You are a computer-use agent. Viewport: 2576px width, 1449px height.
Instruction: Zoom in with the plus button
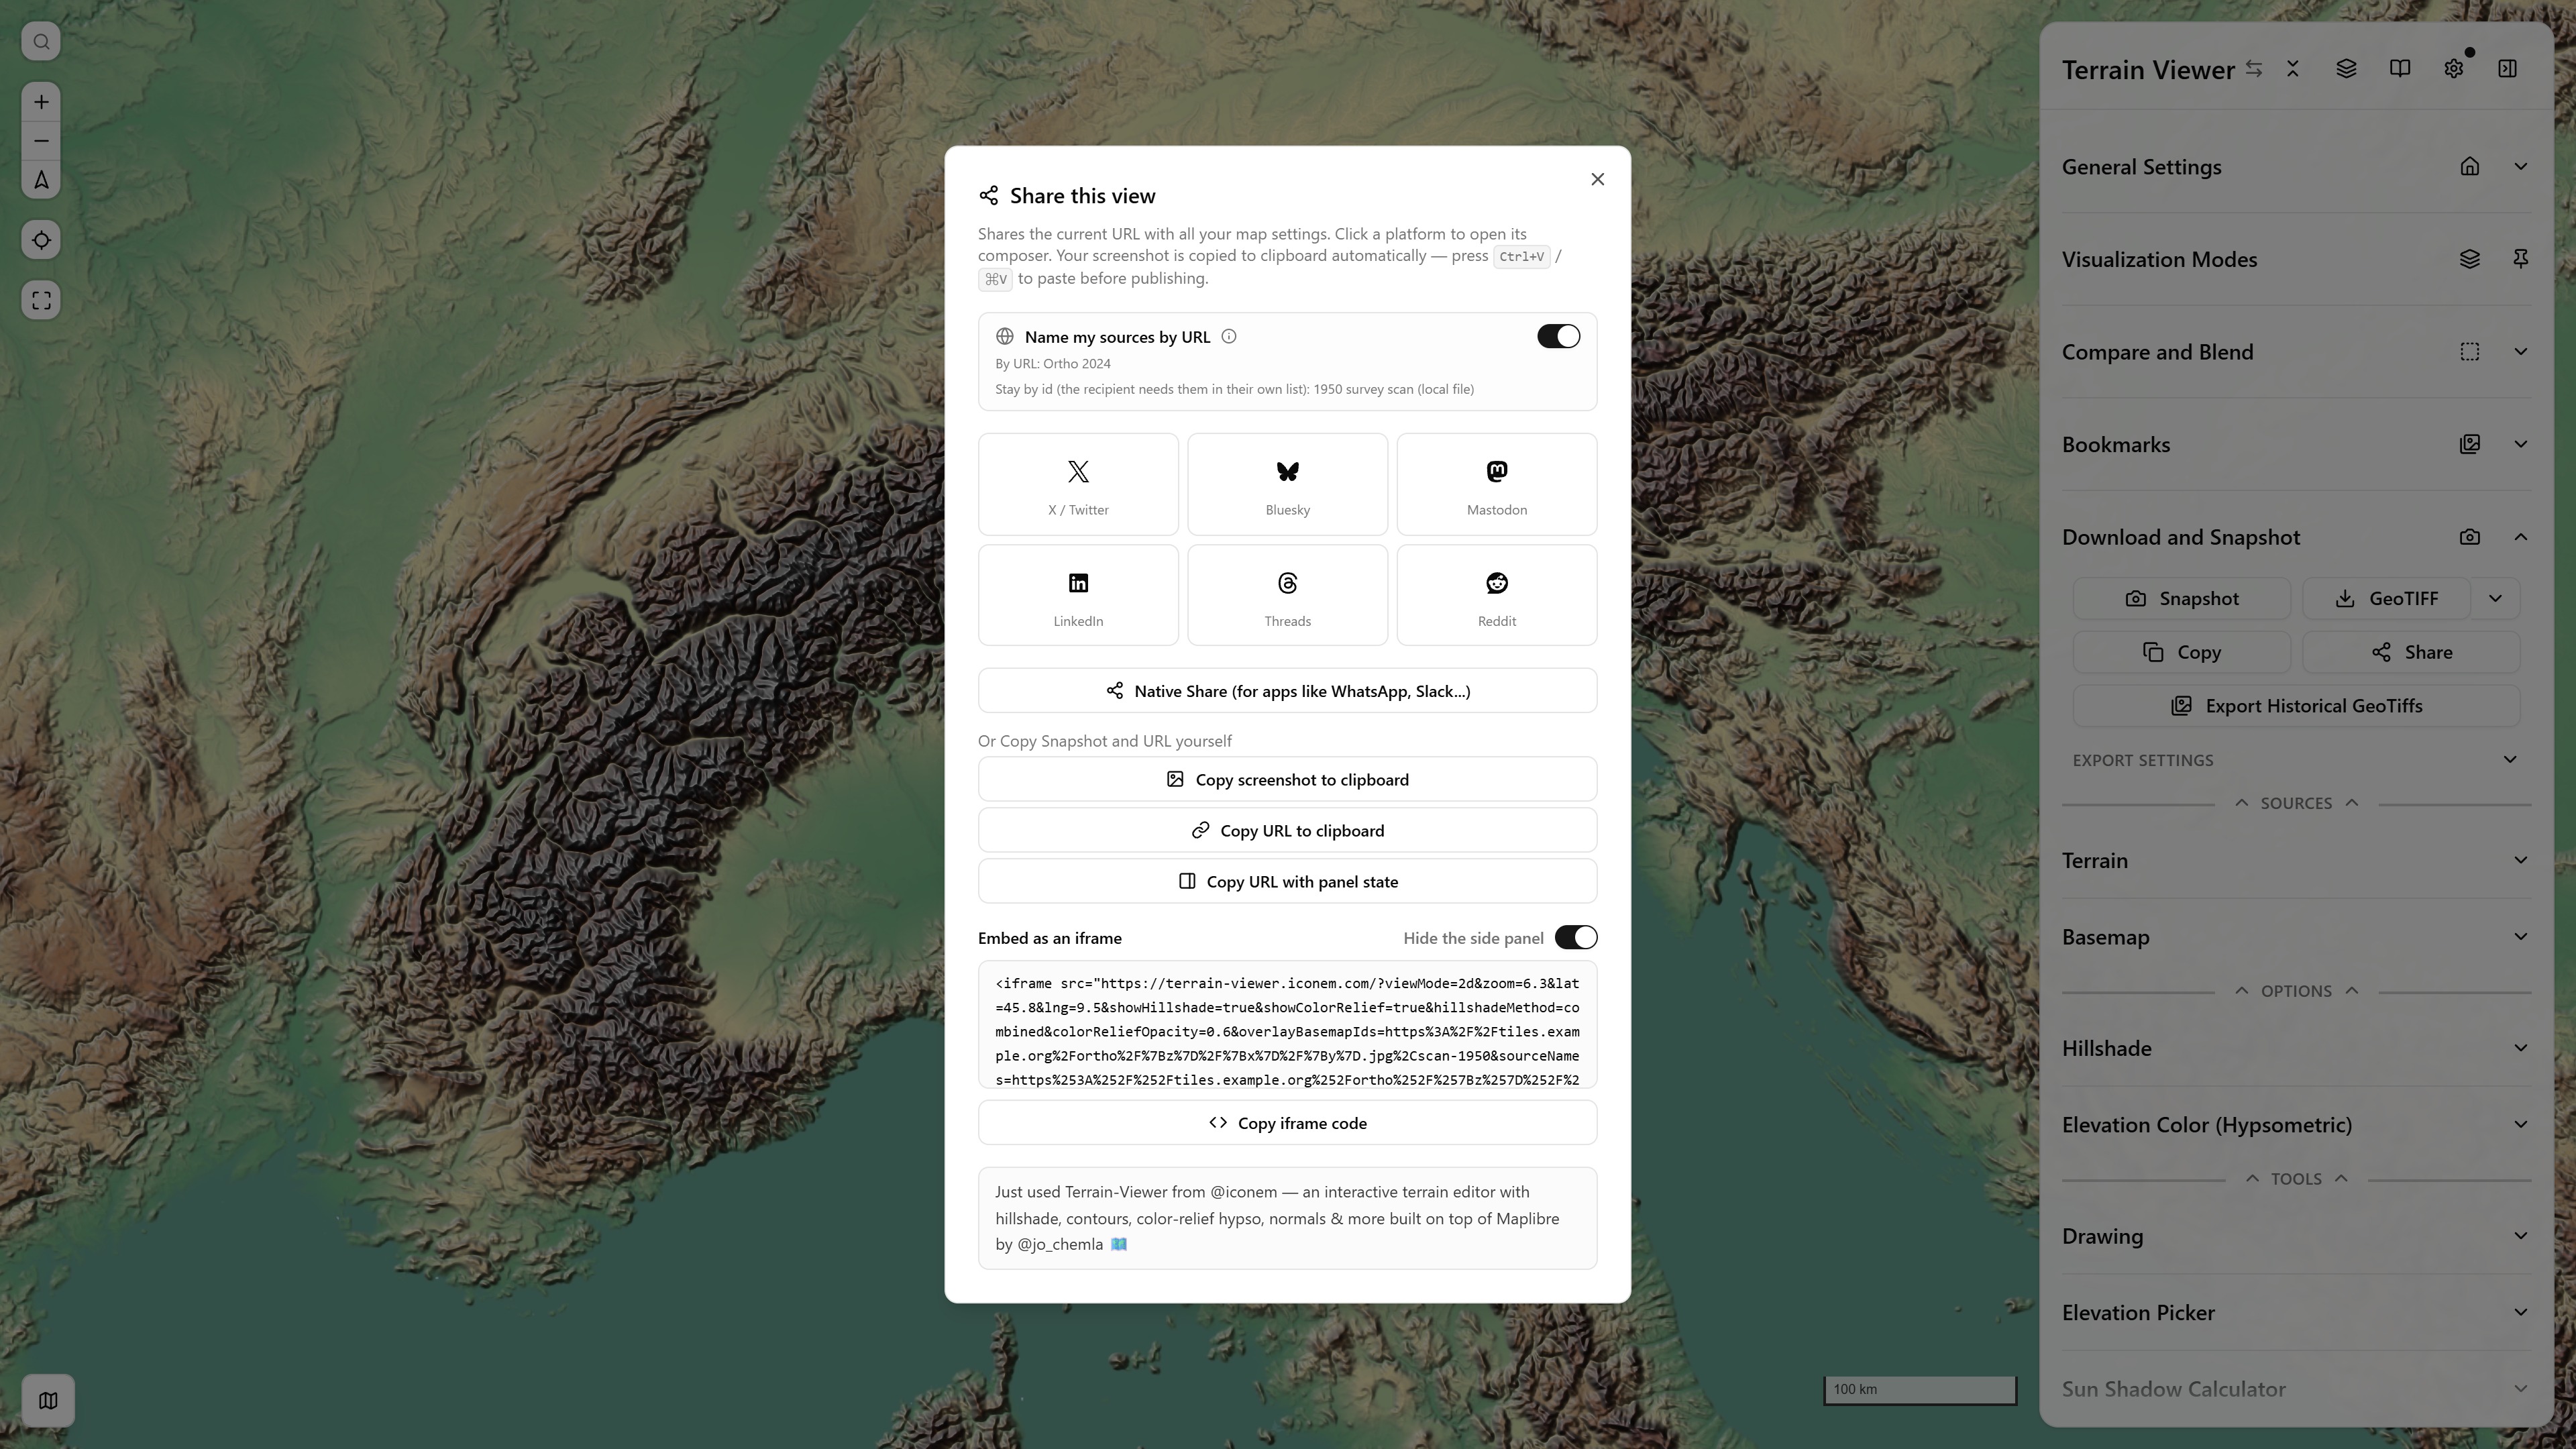coord(41,102)
